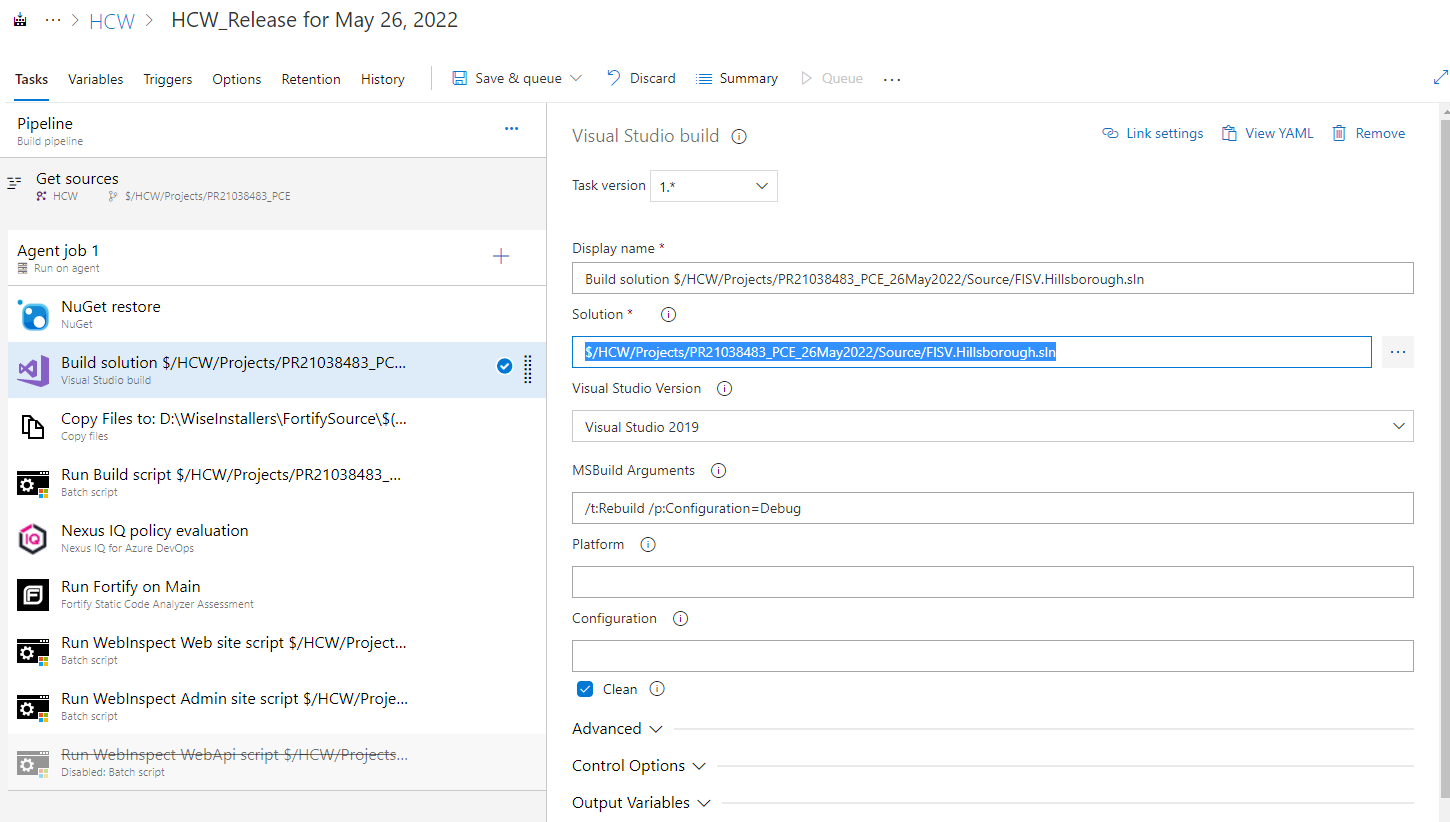Open the Triggers tab
Screen dimensions: 1450x822
[x=168, y=79]
